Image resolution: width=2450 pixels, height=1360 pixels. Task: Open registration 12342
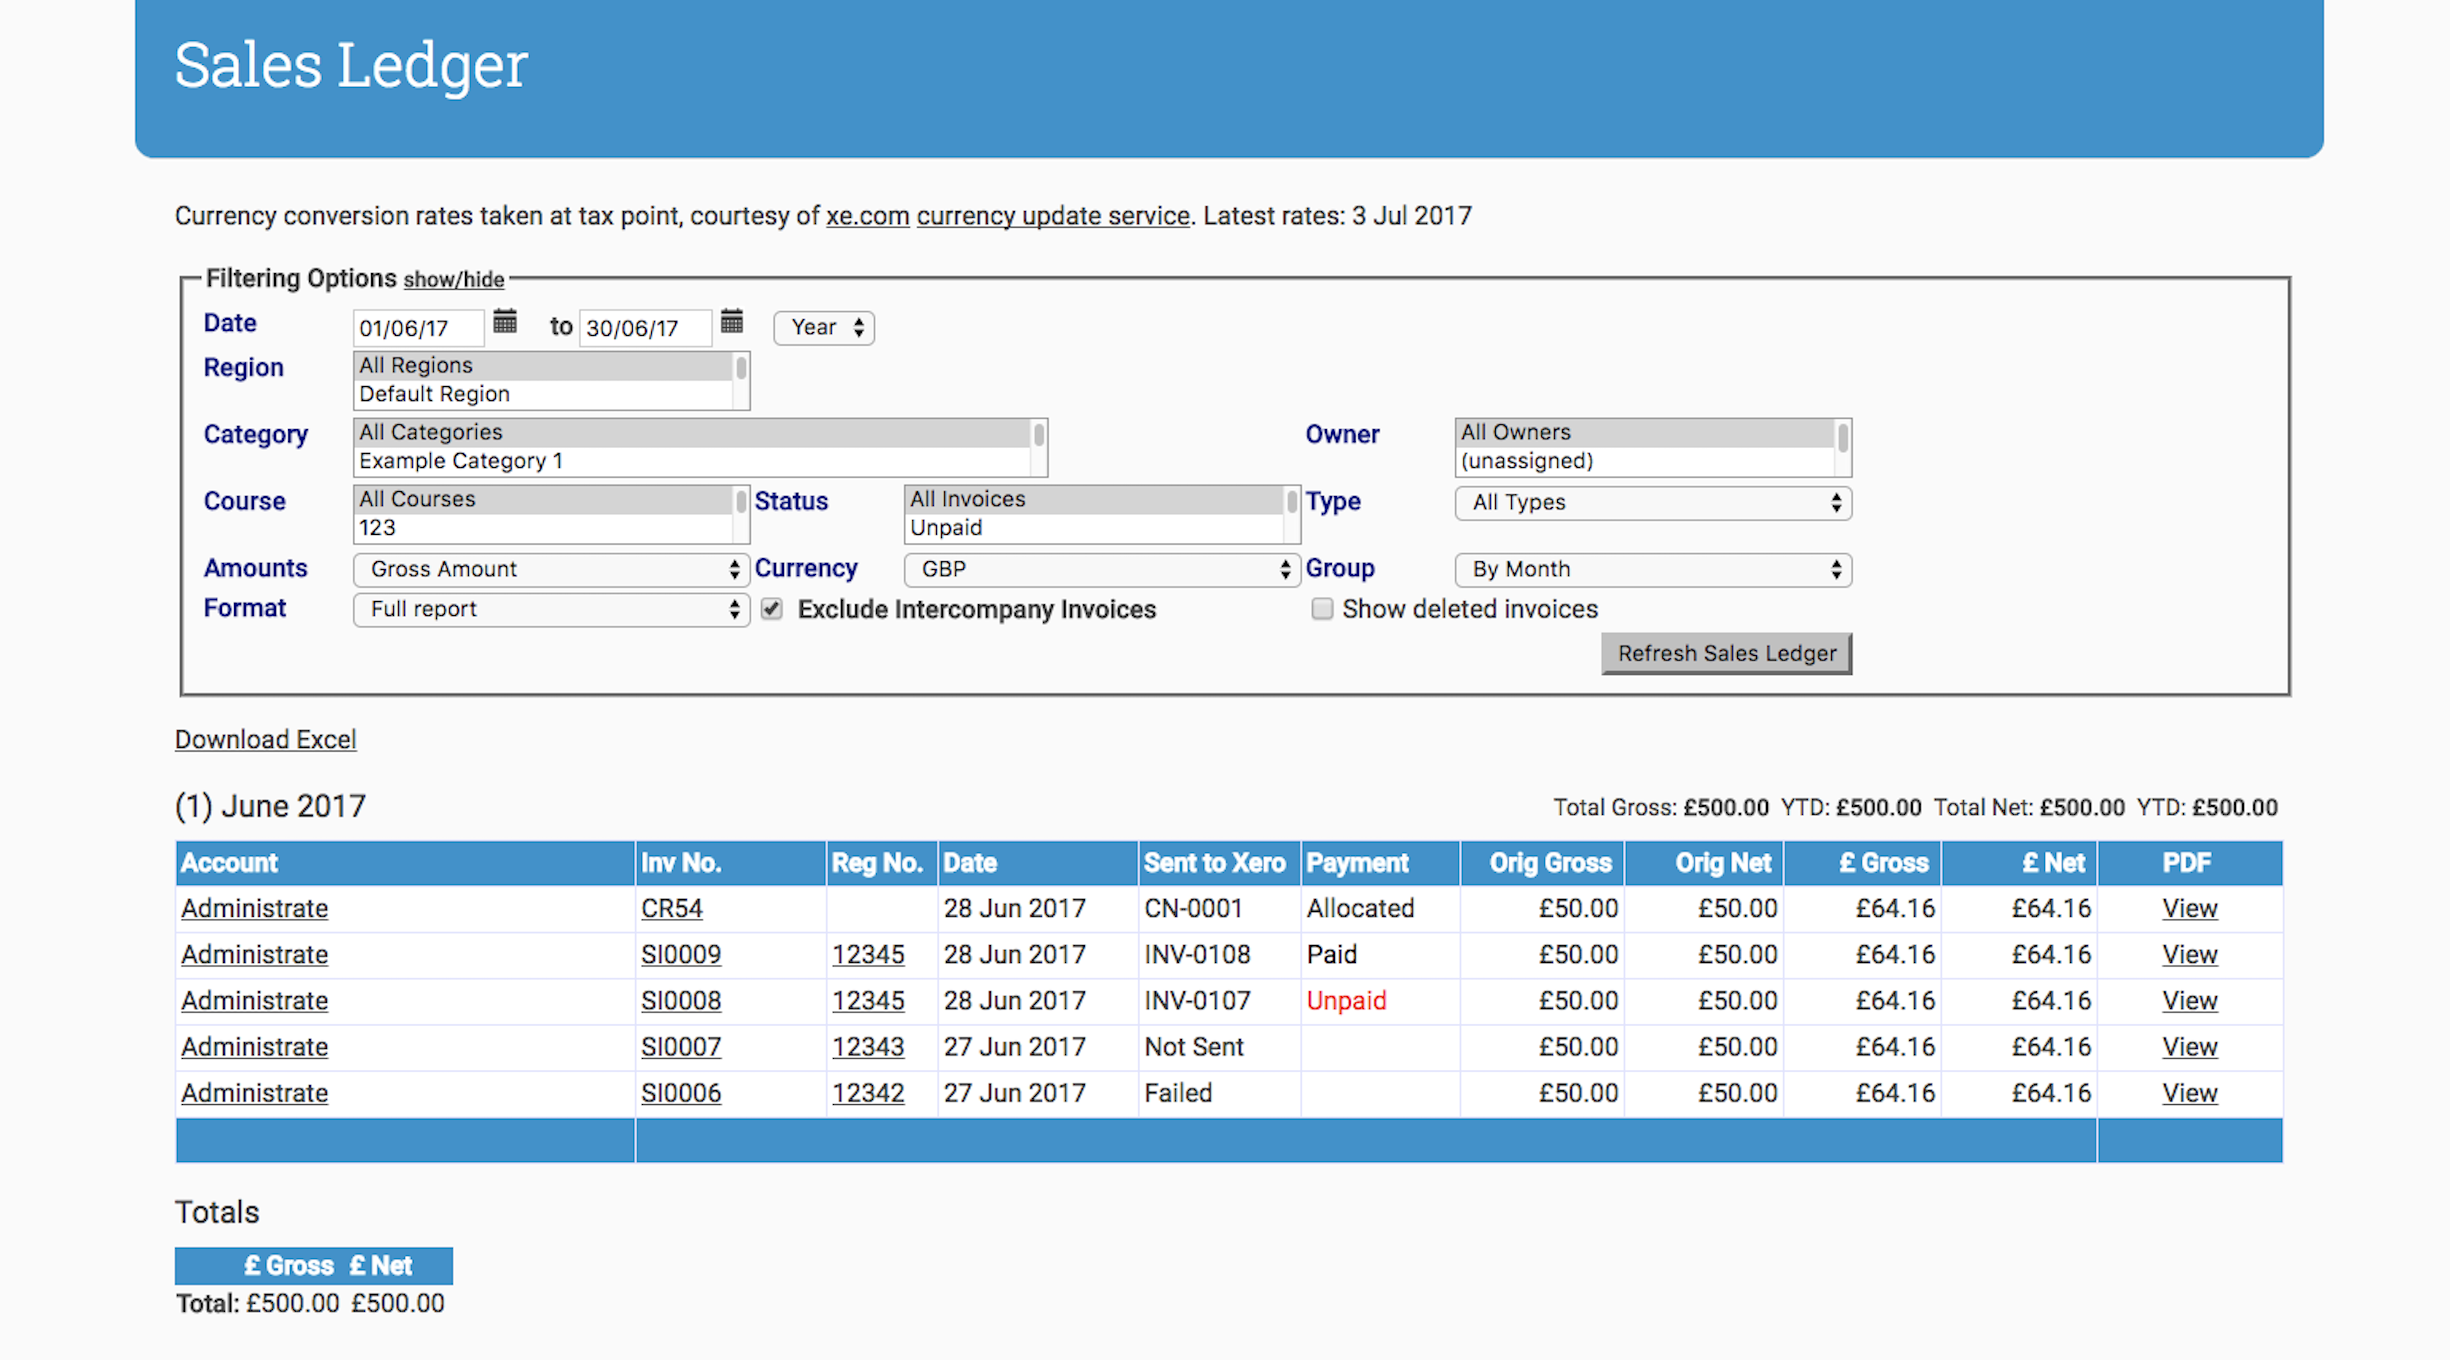tap(868, 1093)
